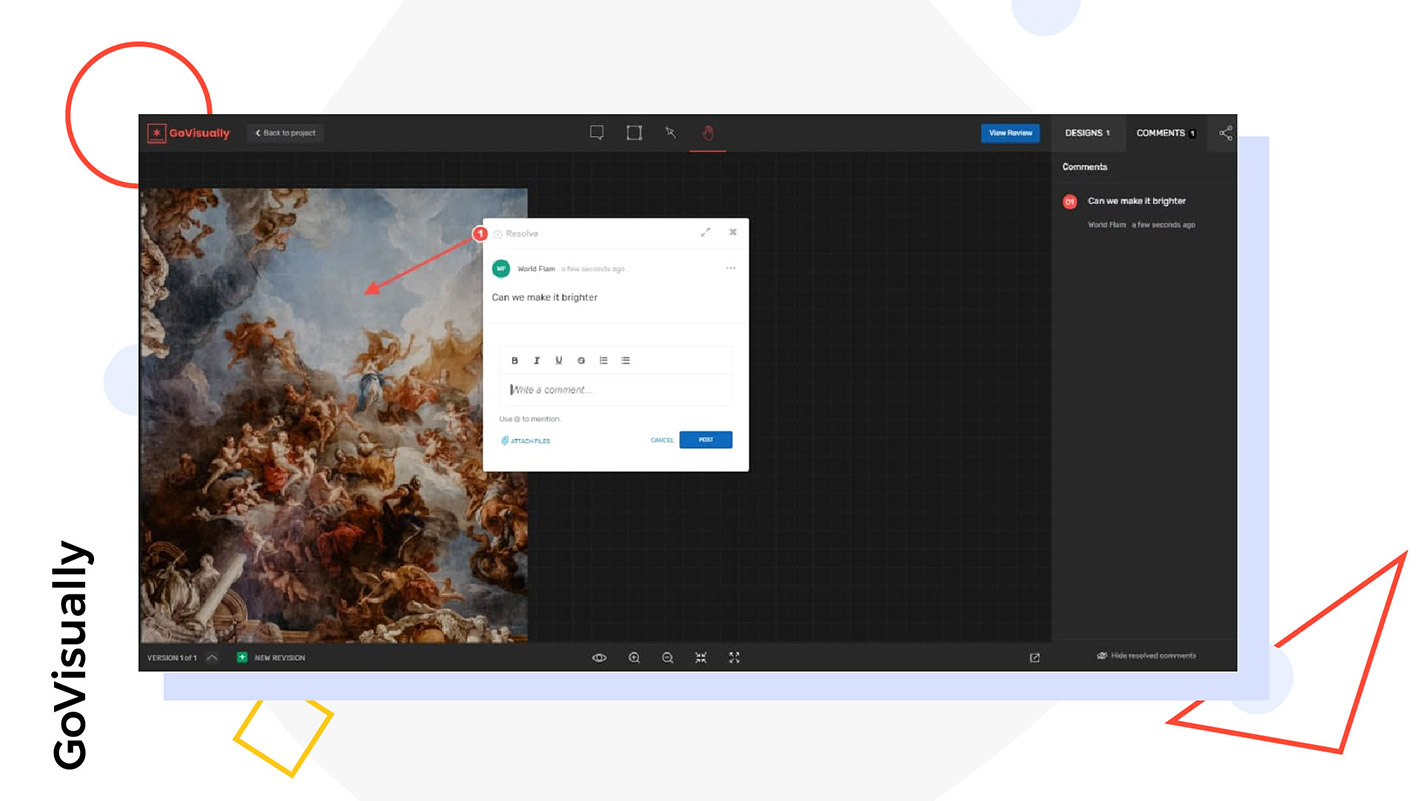Open the three-dot menu on World Flam's comment
Screen dimensions: 1422x801
(731, 268)
